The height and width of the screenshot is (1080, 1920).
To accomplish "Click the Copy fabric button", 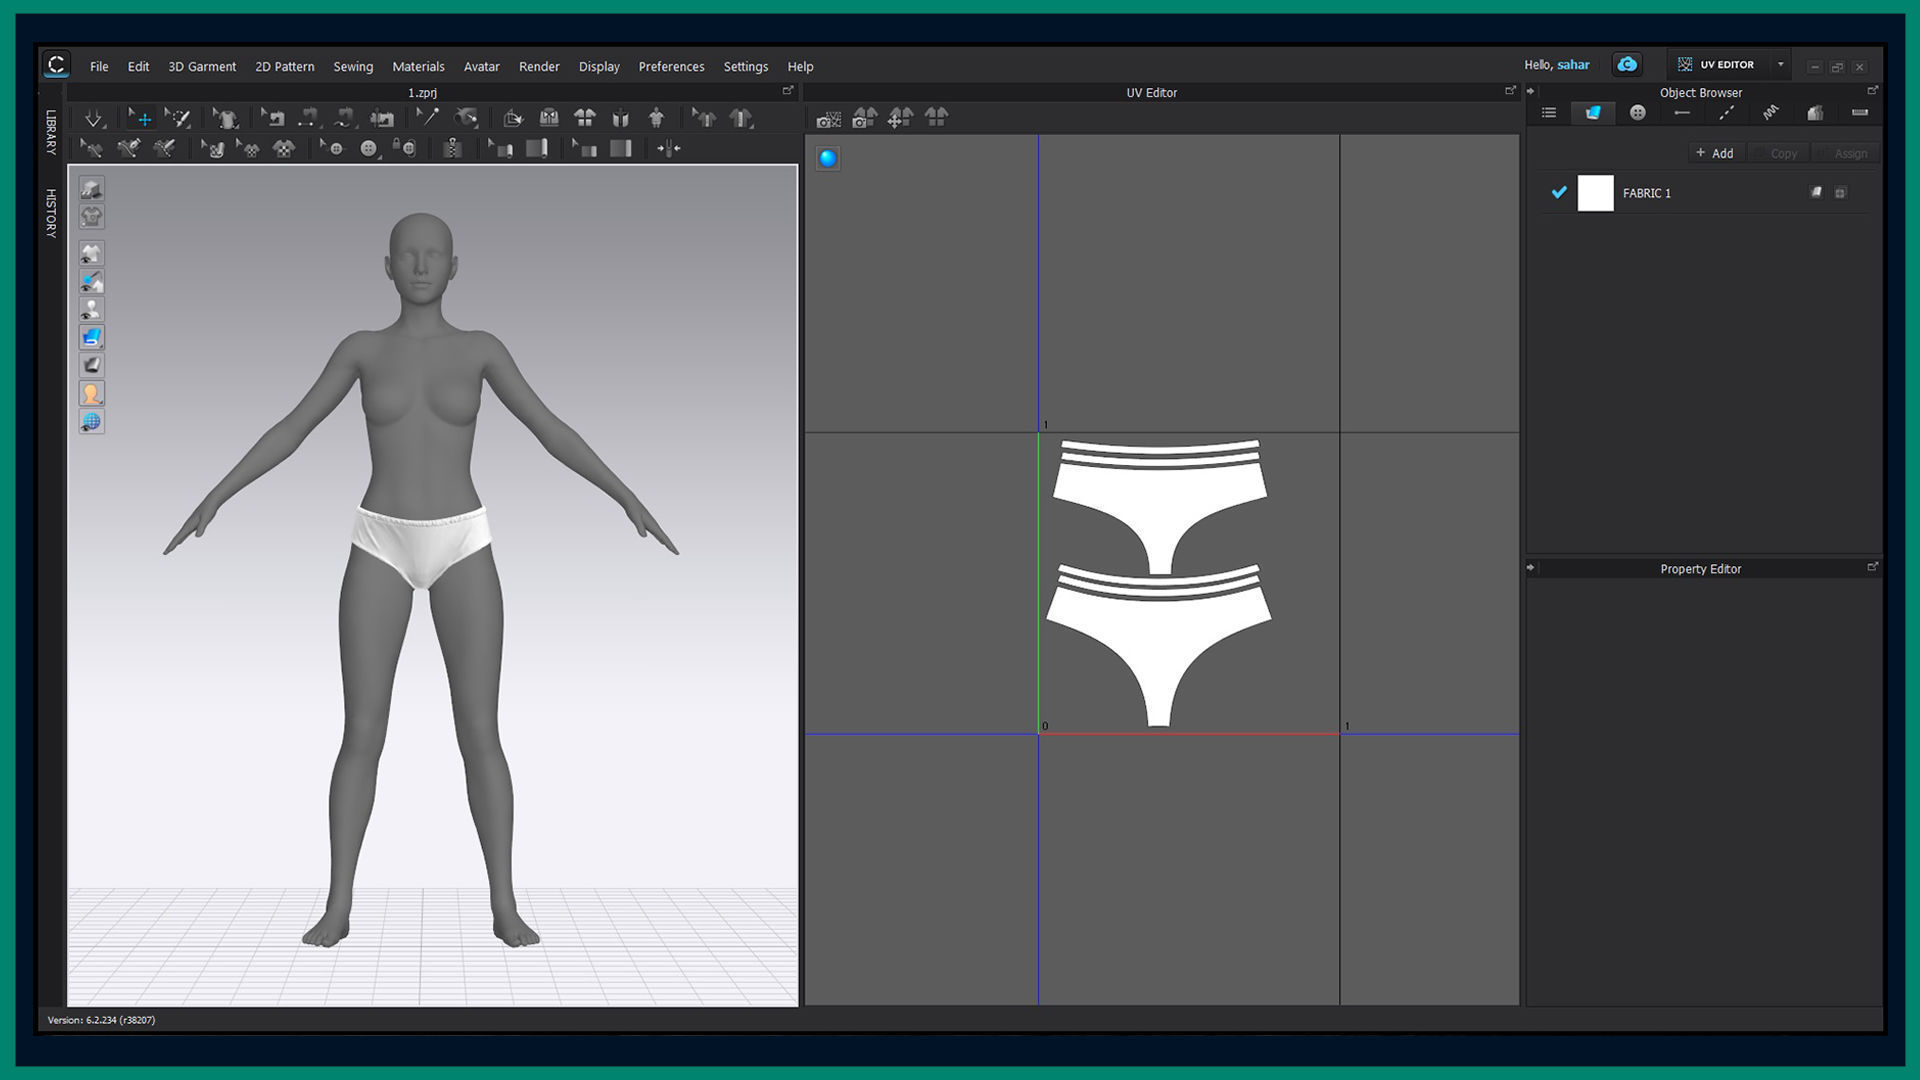I will (1777, 153).
